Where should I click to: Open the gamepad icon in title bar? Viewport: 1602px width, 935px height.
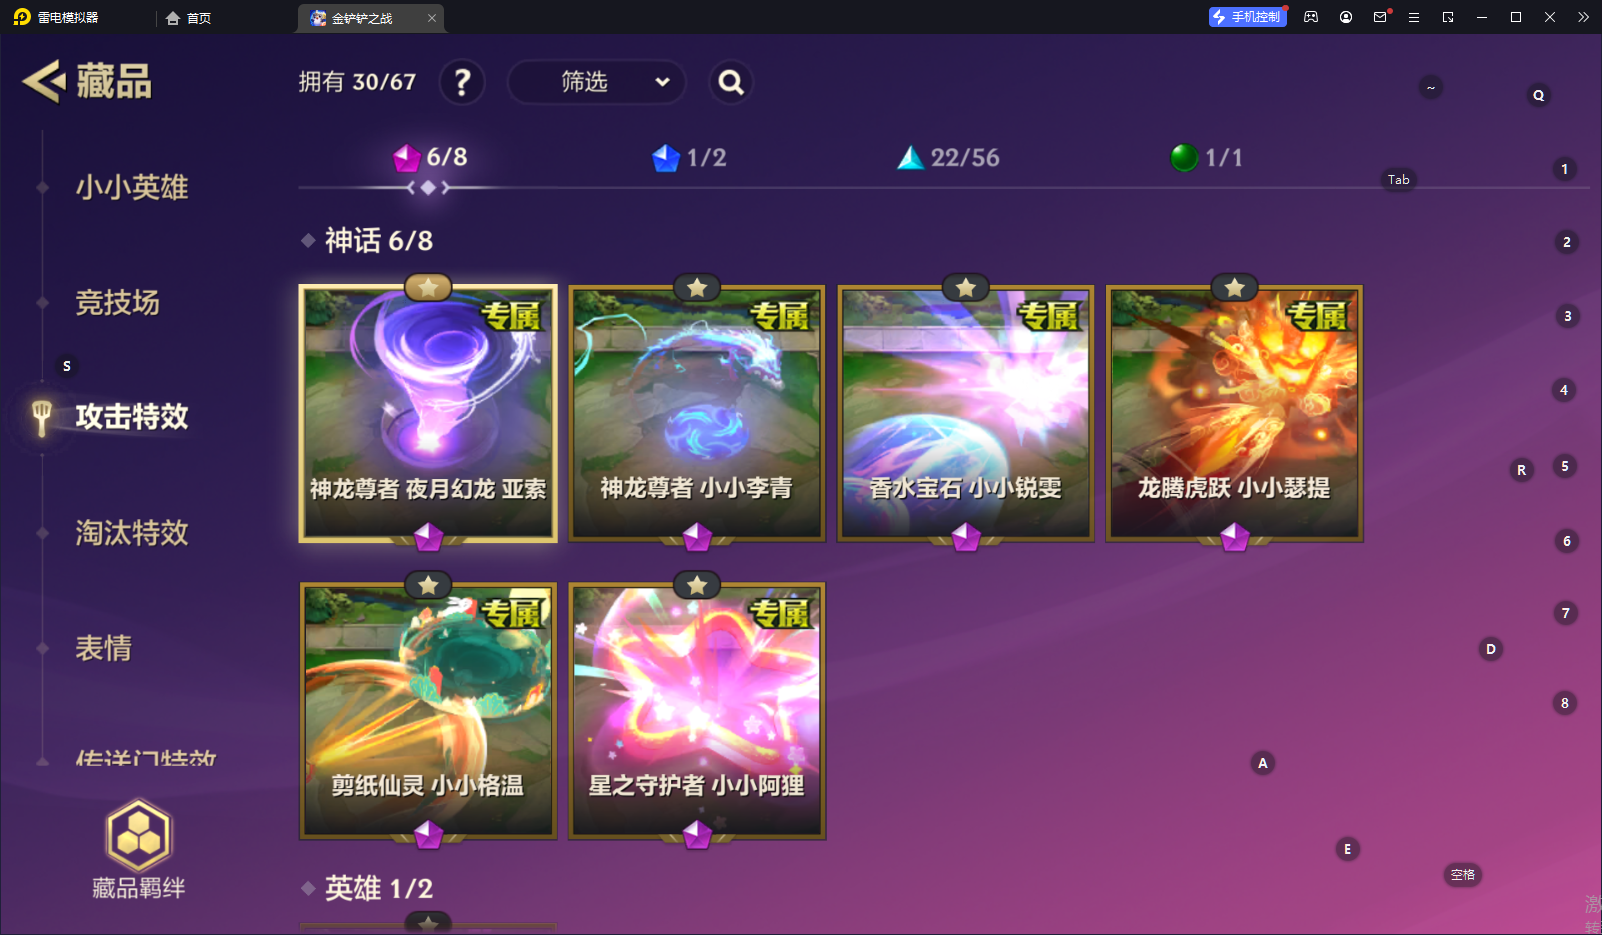[1311, 17]
